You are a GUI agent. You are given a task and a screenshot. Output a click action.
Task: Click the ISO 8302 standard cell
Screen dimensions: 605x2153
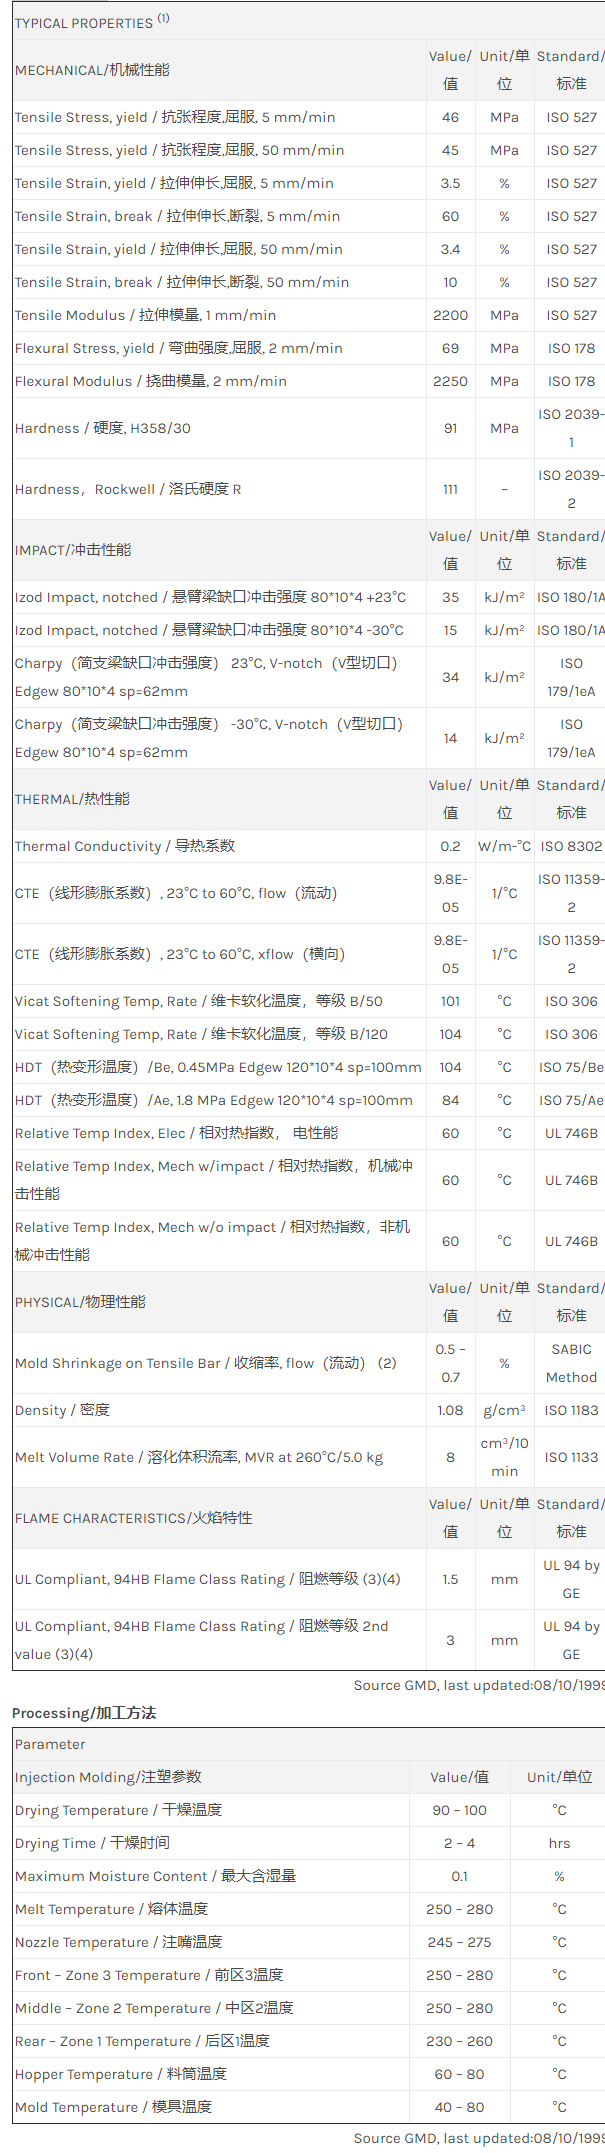click(x=571, y=846)
